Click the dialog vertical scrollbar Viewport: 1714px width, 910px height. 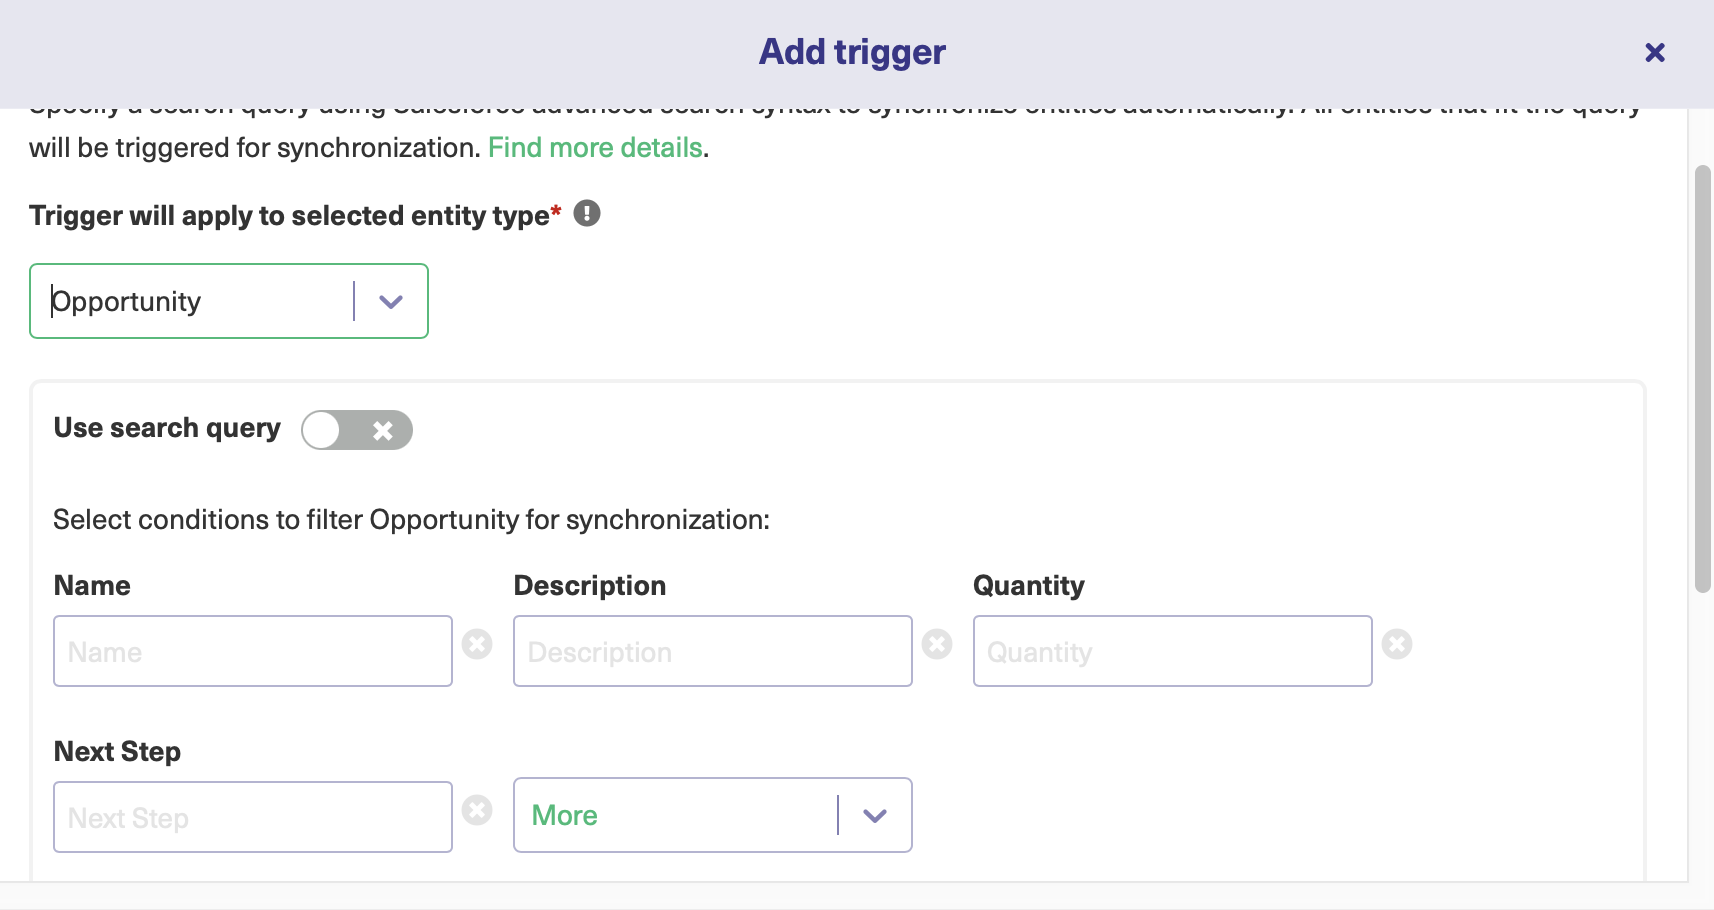(1702, 380)
